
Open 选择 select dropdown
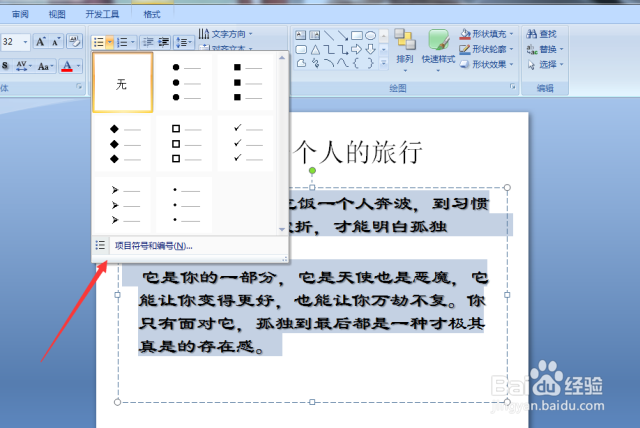point(545,64)
